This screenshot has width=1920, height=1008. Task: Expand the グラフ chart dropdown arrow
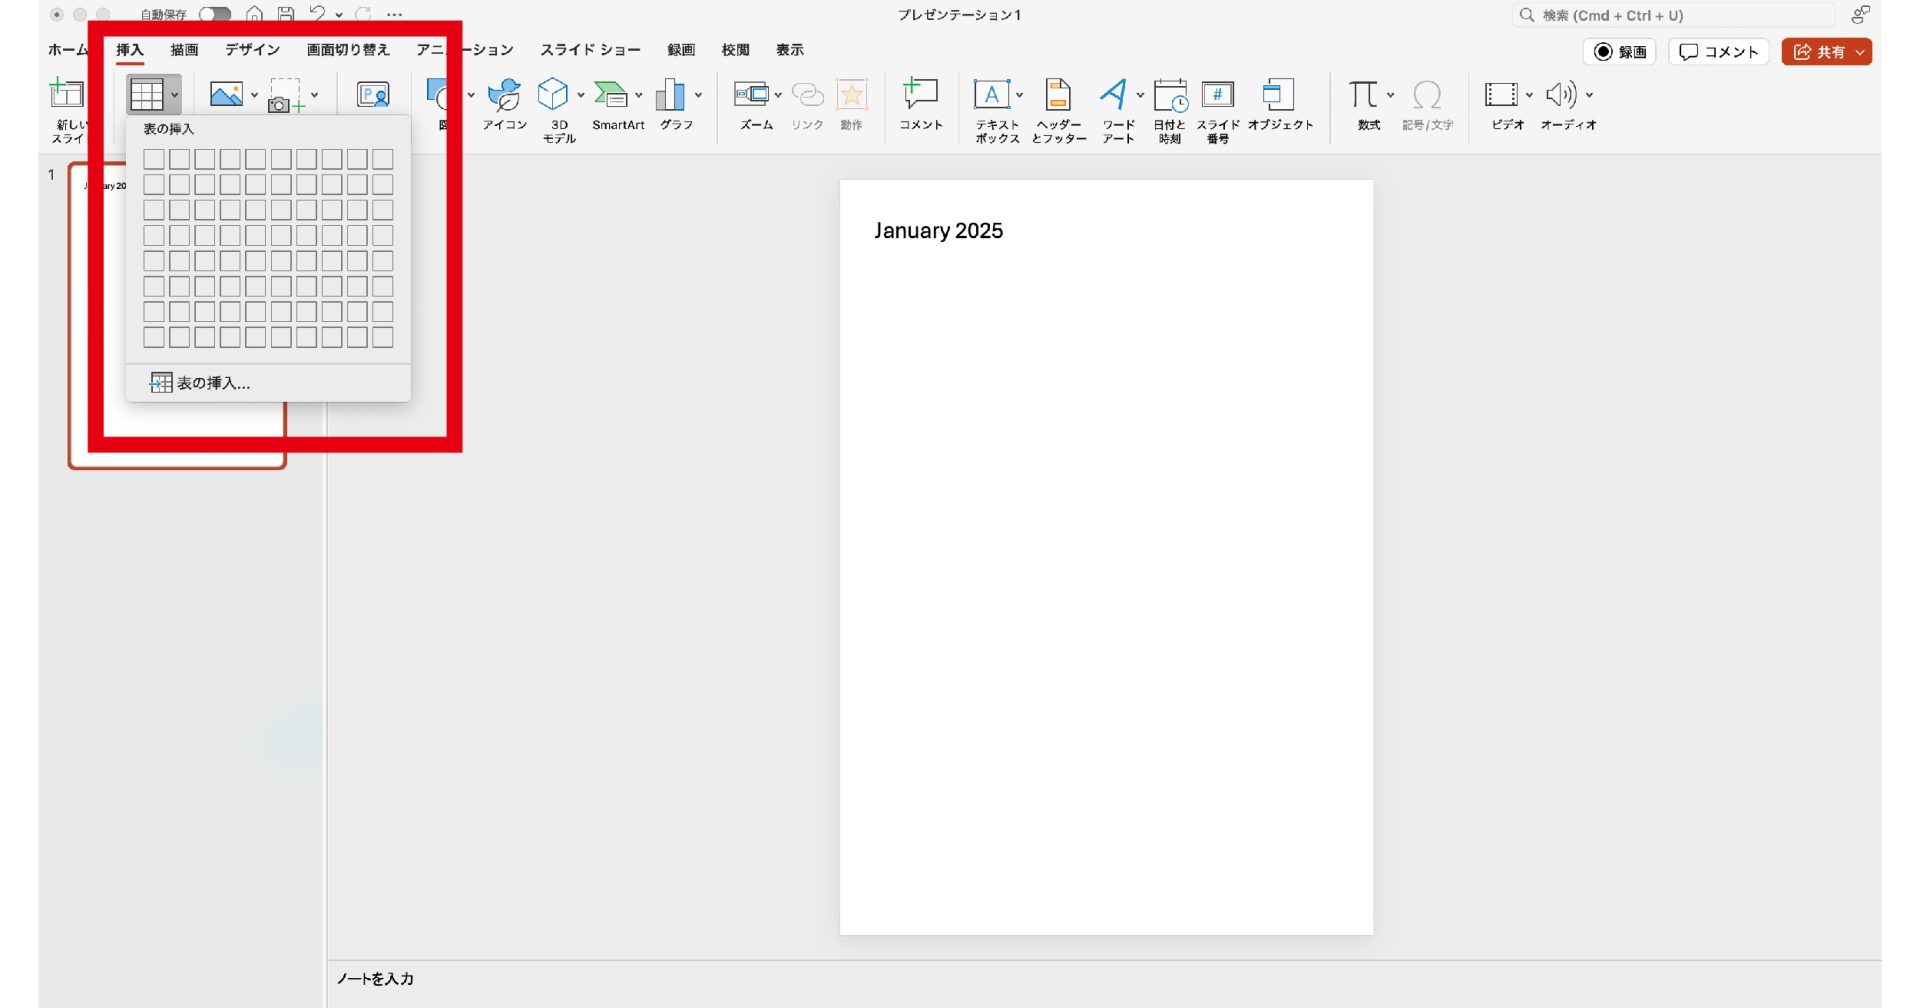point(698,96)
